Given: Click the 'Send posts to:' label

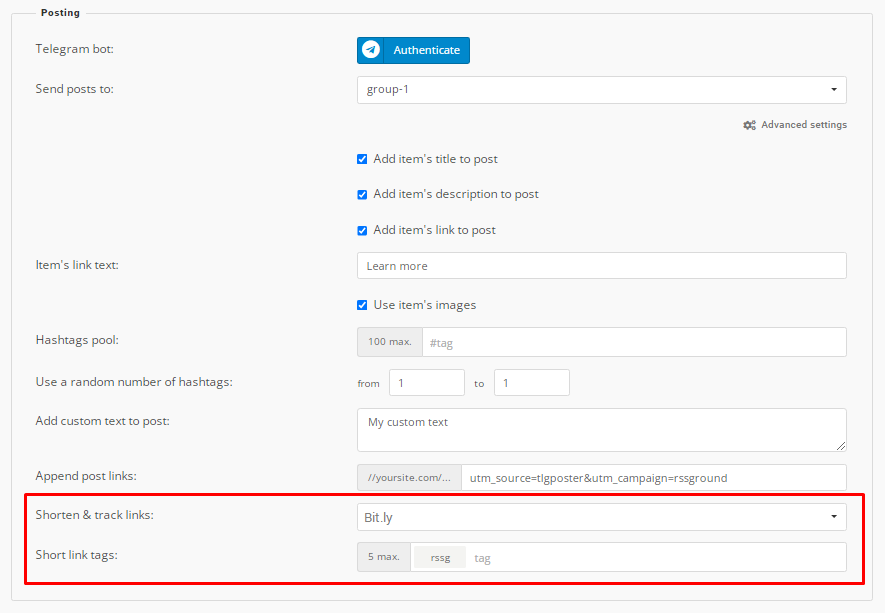Looking at the screenshot, I should click(75, 89).
